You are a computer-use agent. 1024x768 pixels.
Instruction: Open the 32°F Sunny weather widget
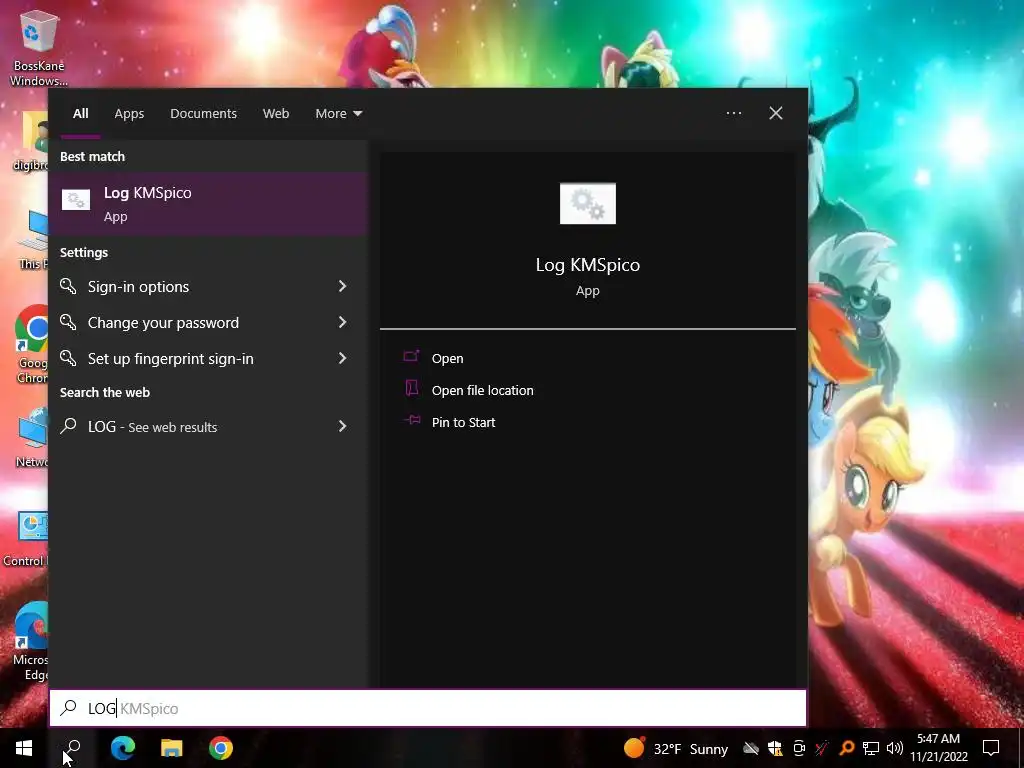[x=675, y=748]
